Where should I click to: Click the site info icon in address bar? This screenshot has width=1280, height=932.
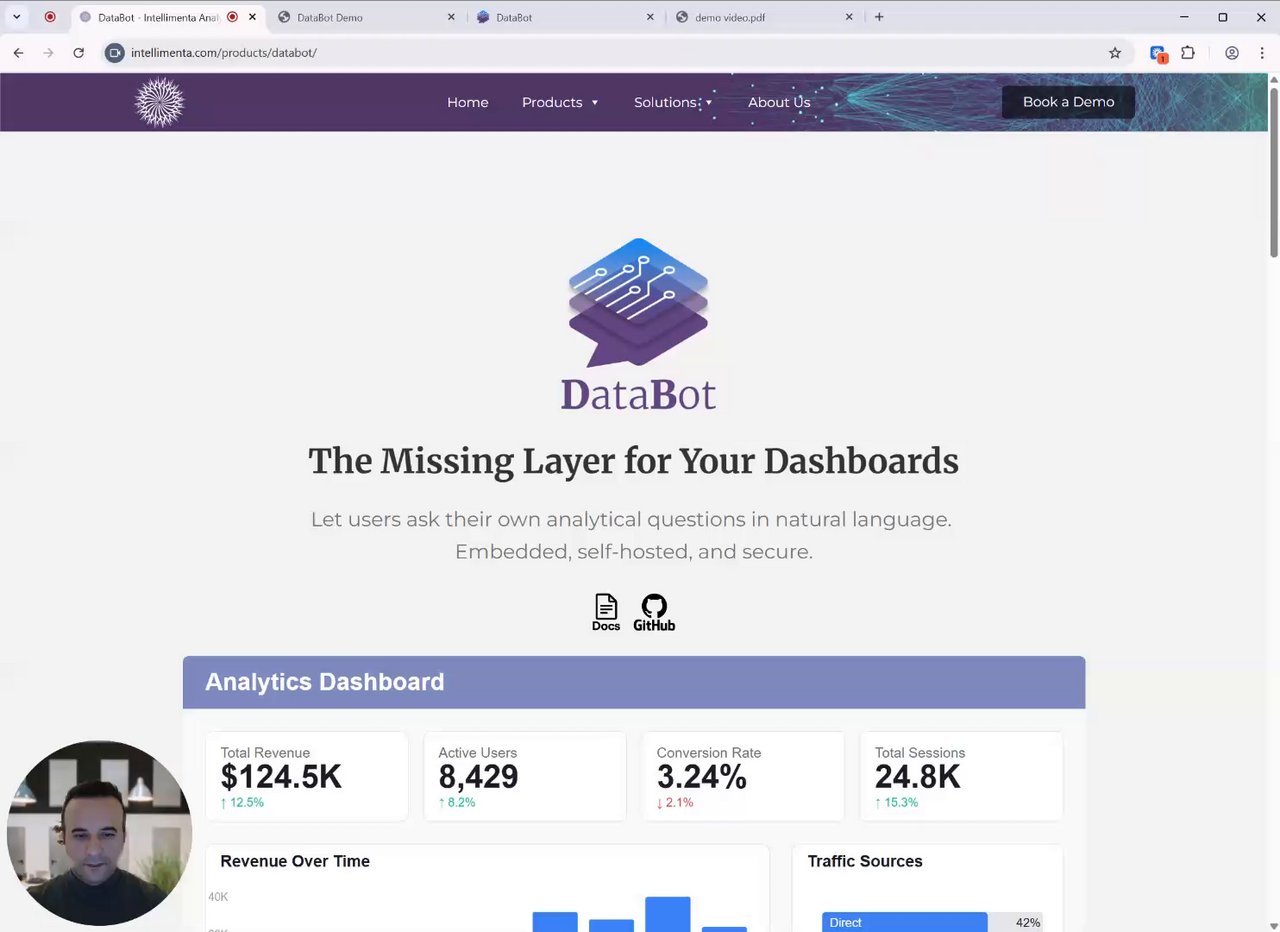point(114,53)
